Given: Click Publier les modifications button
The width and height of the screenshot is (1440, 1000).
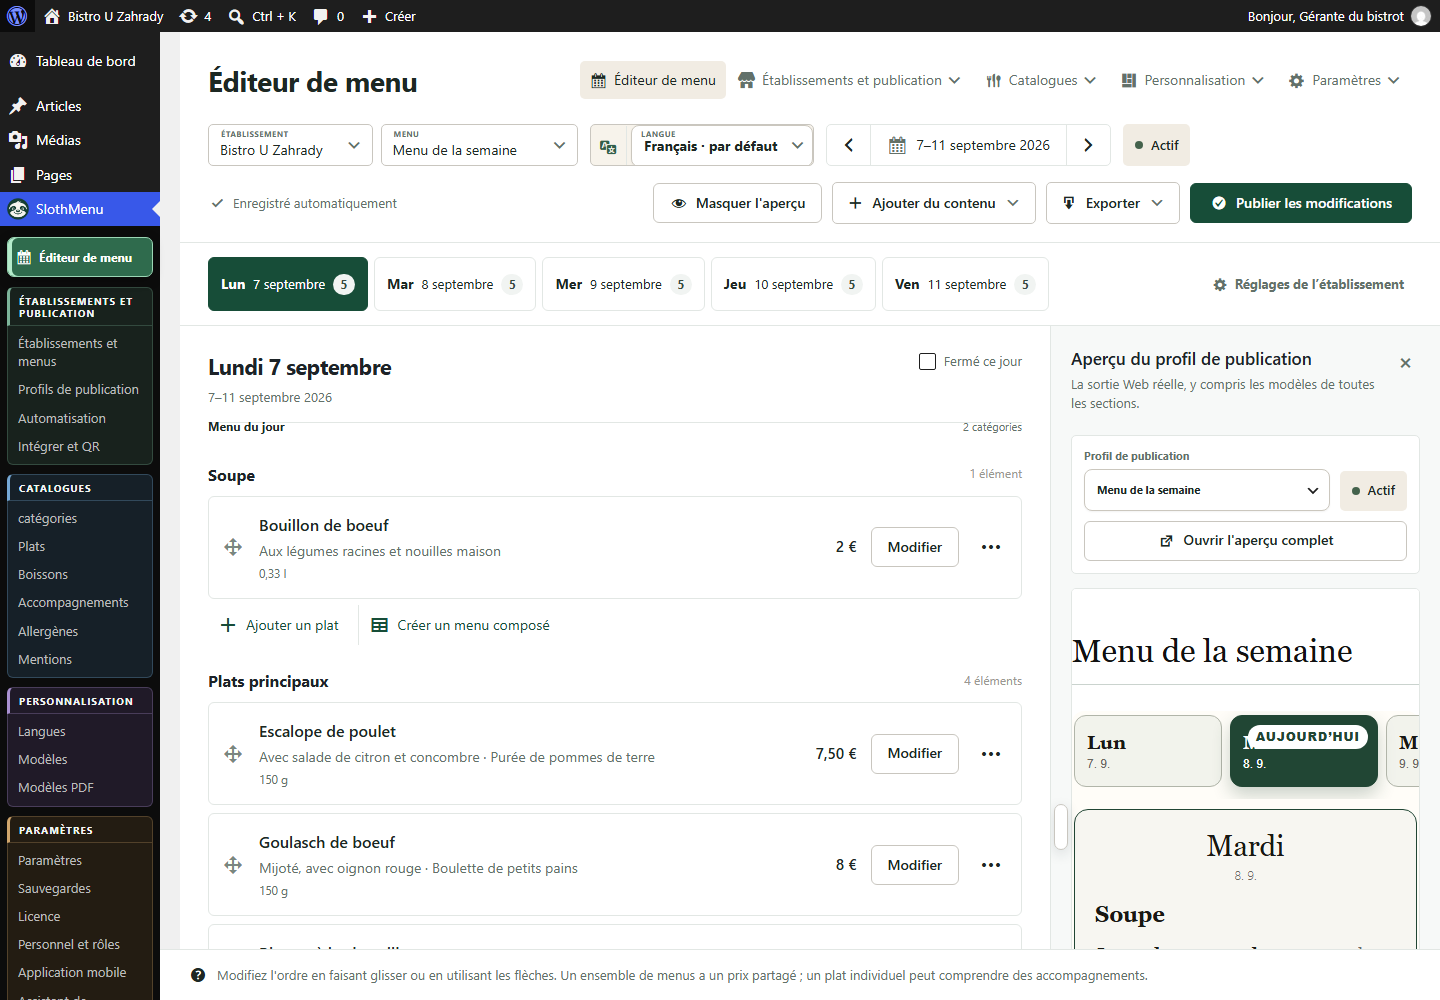Looking at the screenshot, I should [x=1301, y=203].
